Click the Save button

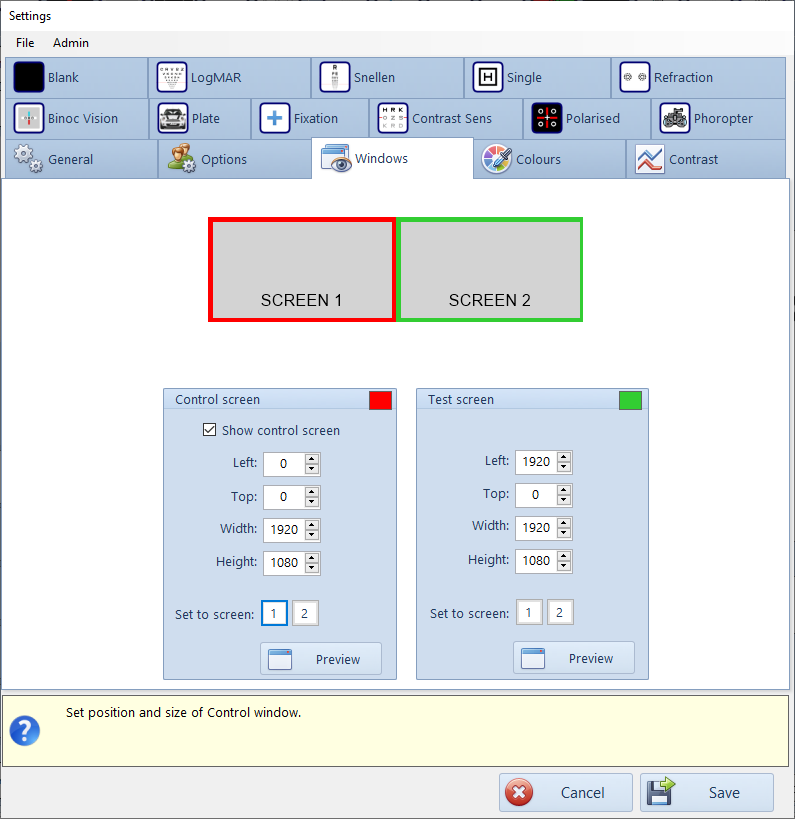(x=707, y=793)
